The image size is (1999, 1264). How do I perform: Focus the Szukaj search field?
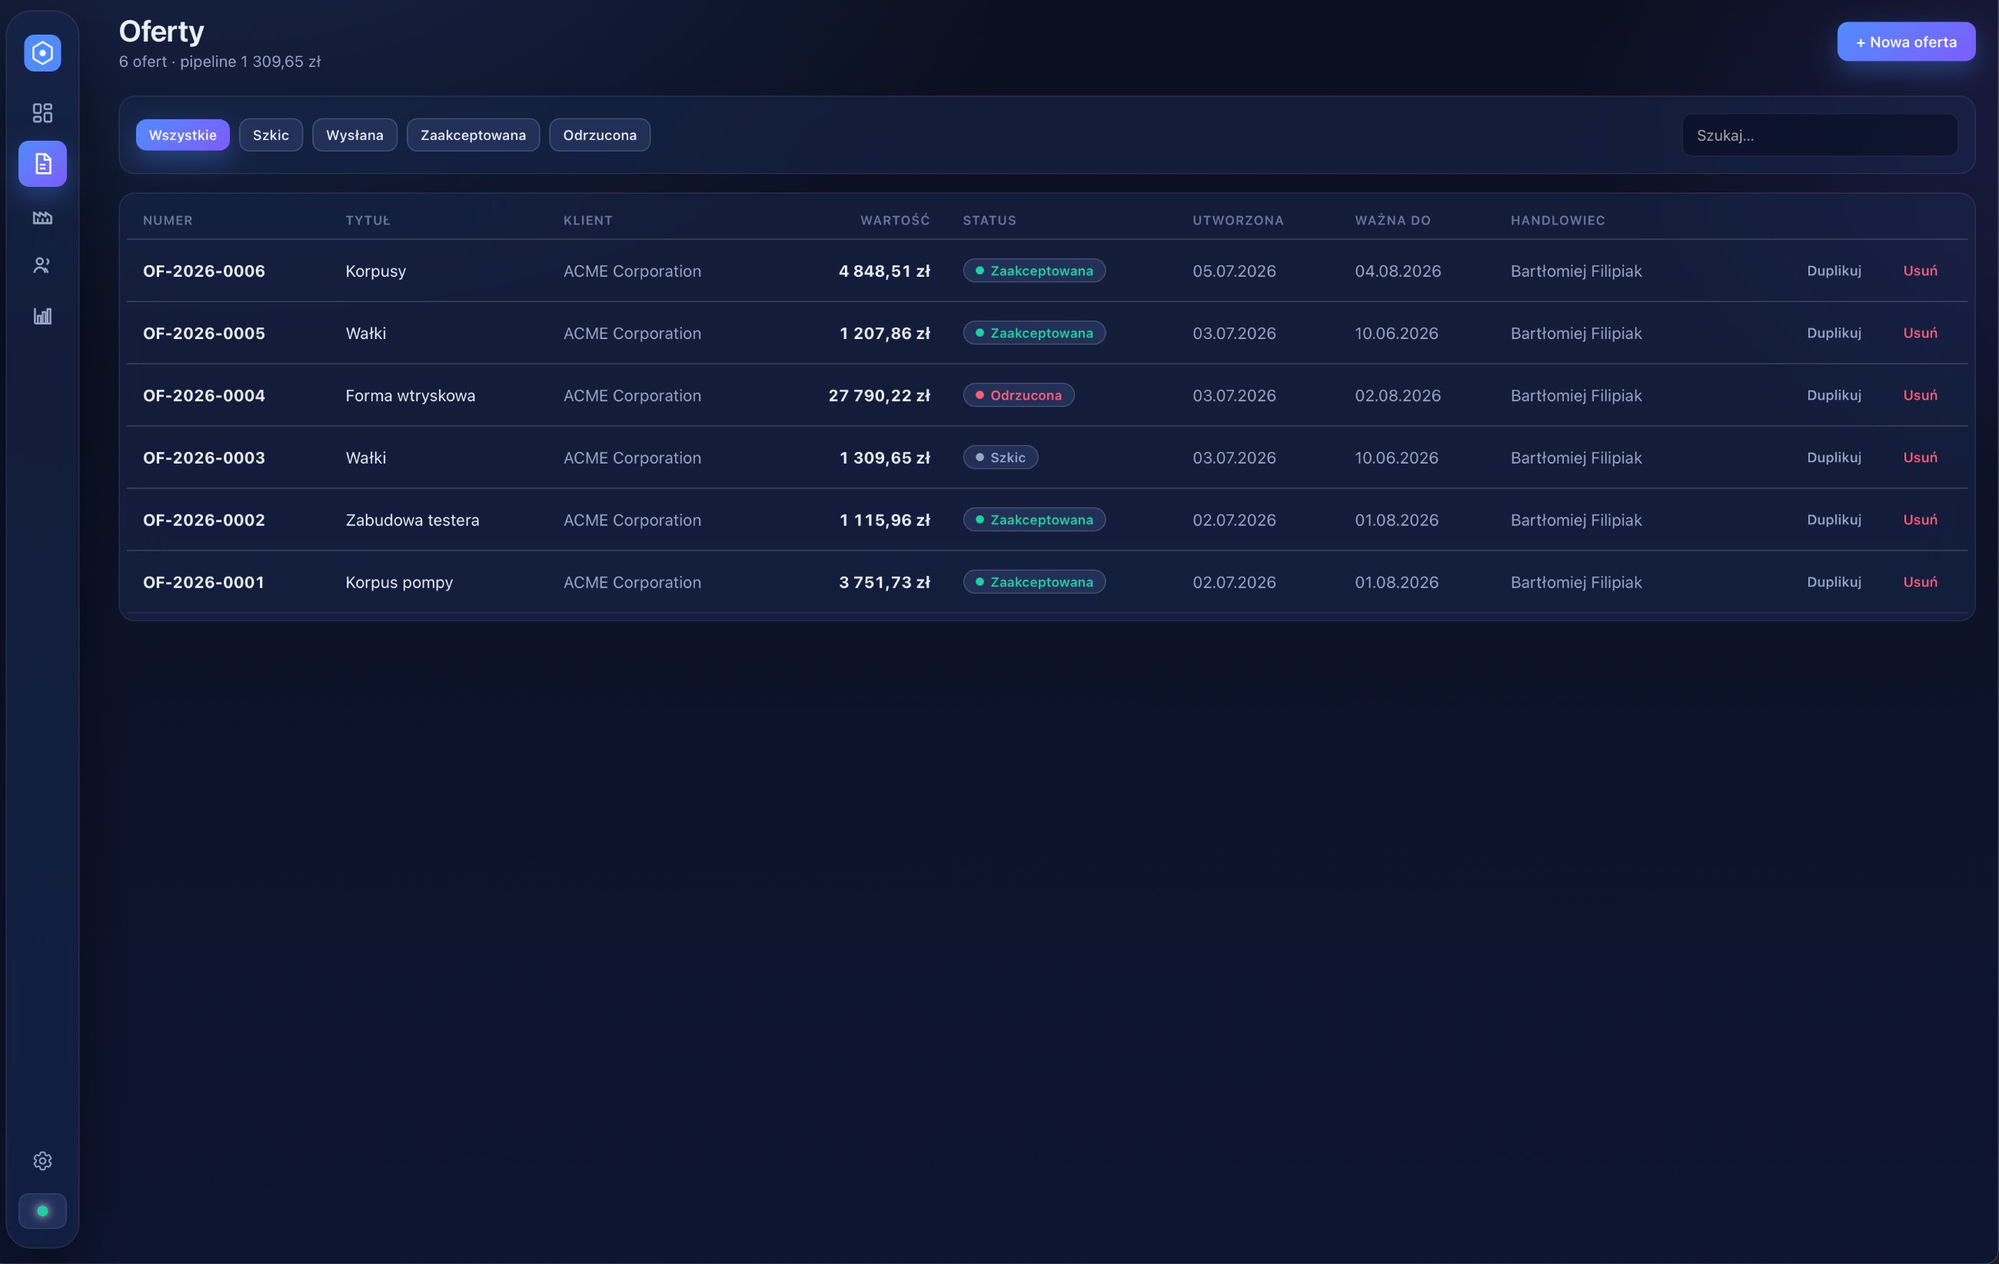(x=1820, y=135)
